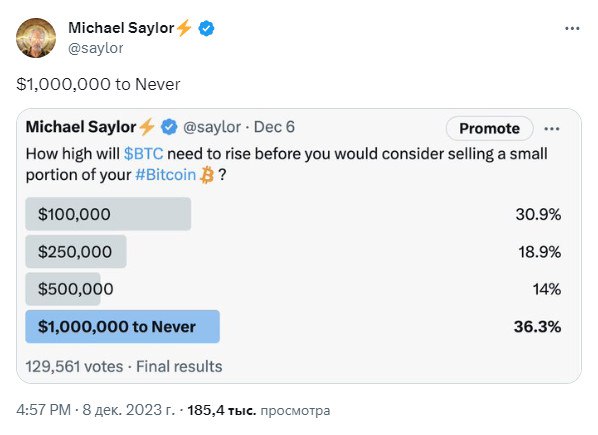Screen dimensions: 598x435
Task: Click the orange Bitcoin emoji icon
Action: pos(207,175)
